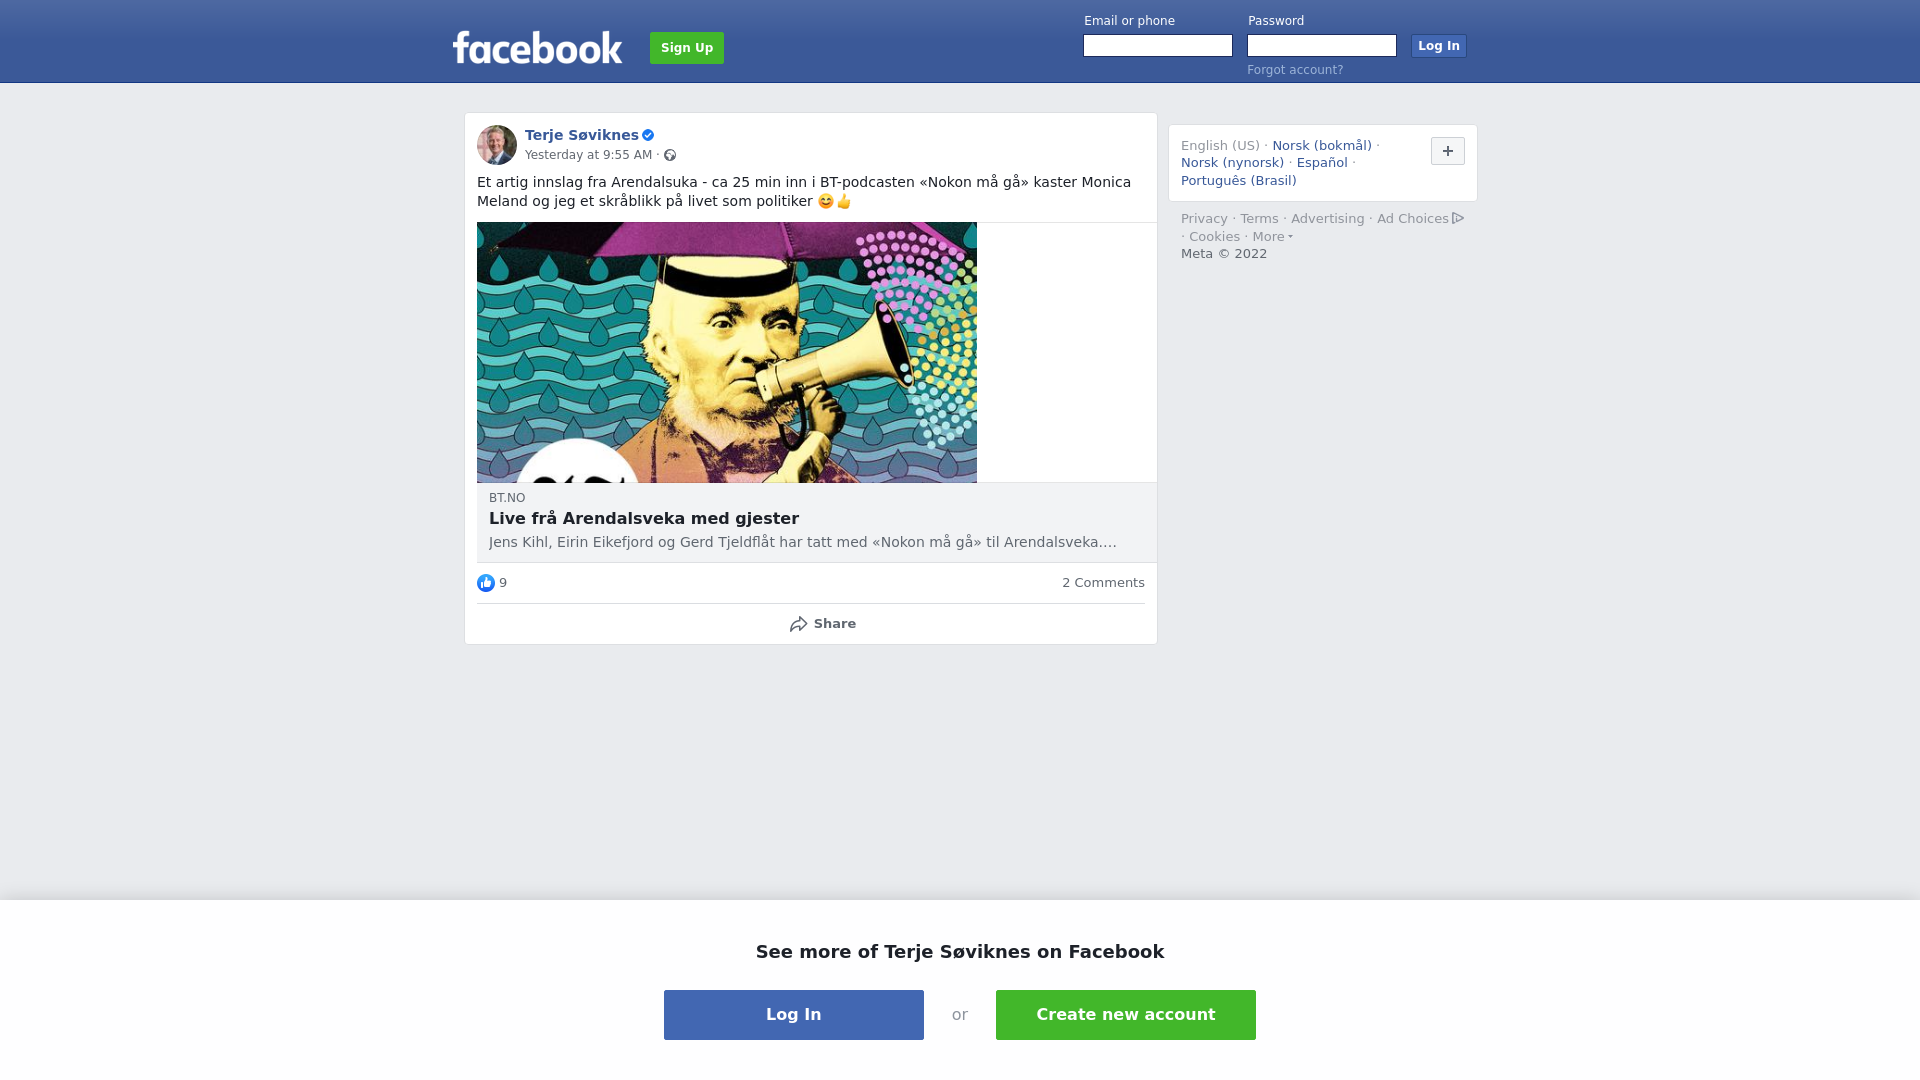The width and height of the screenshot is (1920, 1080).
Task: Click the public globe privacy icon
Action: [x=670, y=155]
